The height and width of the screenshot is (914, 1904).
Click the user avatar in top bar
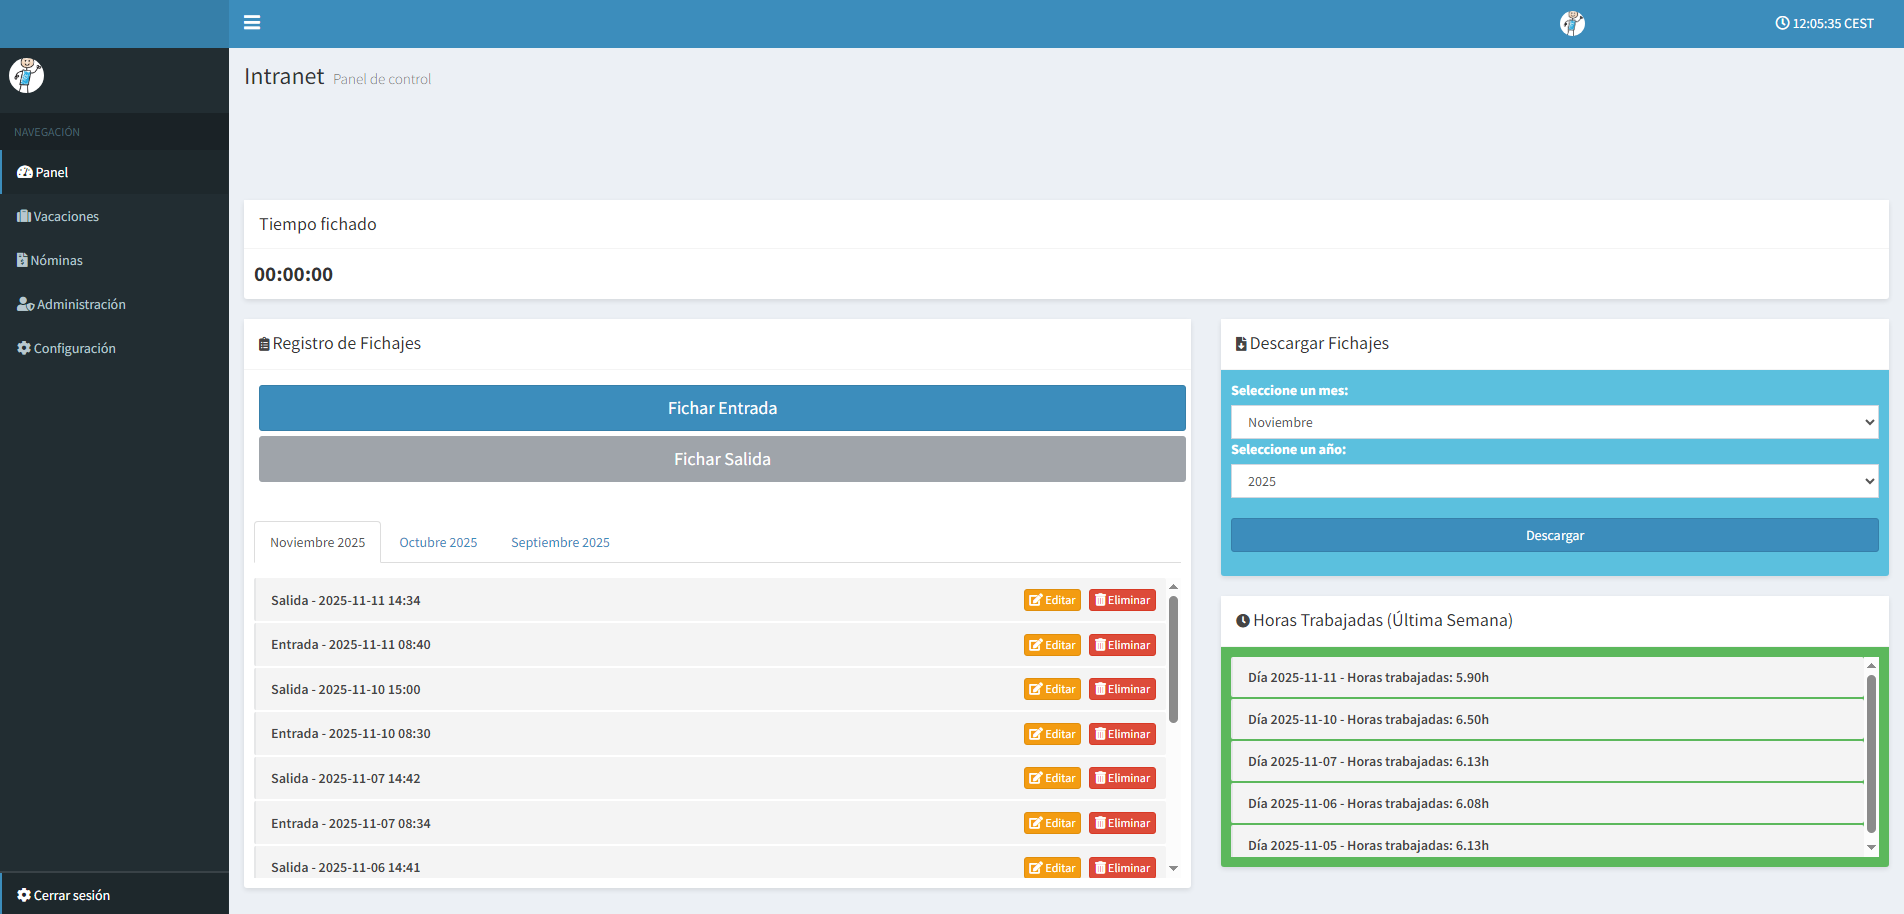coord(1572,23)
